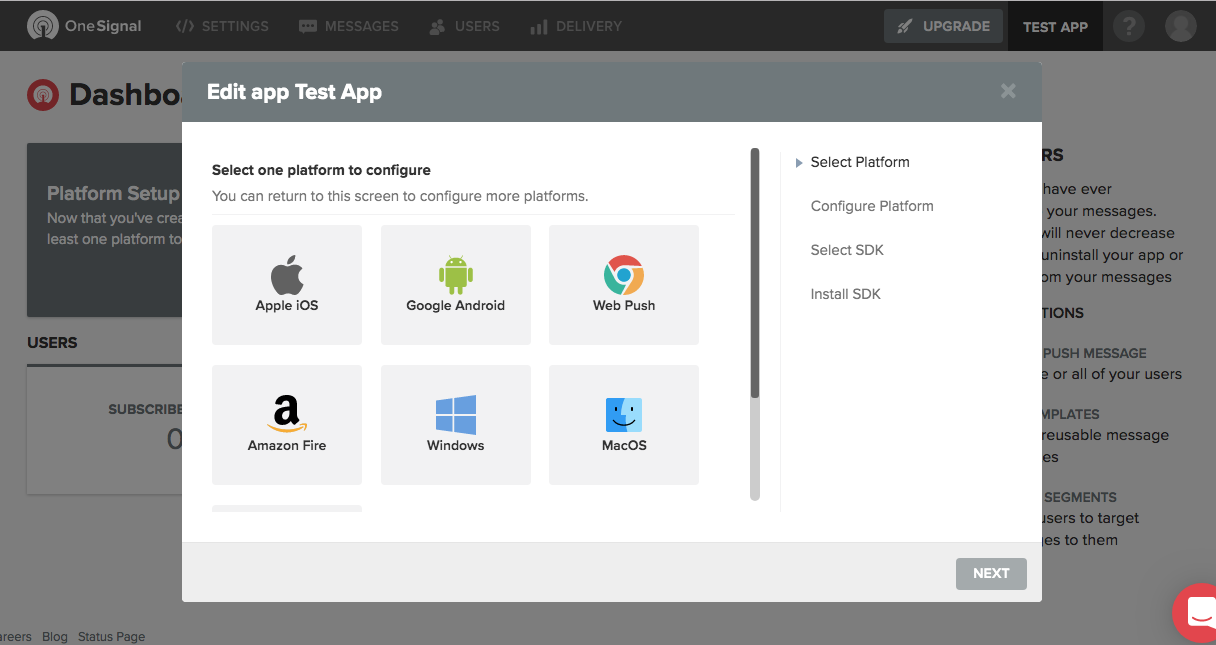
Task: Open the Messages menu
Action: click(349, 26)
